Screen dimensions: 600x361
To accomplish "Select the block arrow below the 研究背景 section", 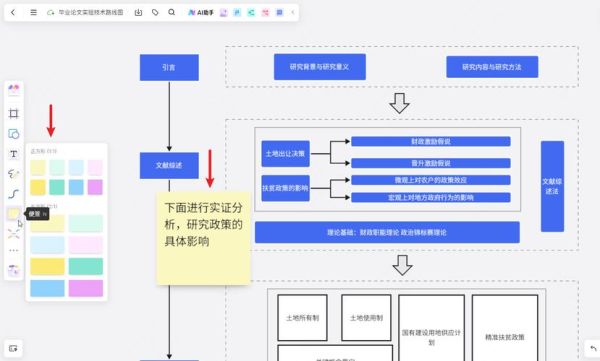I will 399,103.
